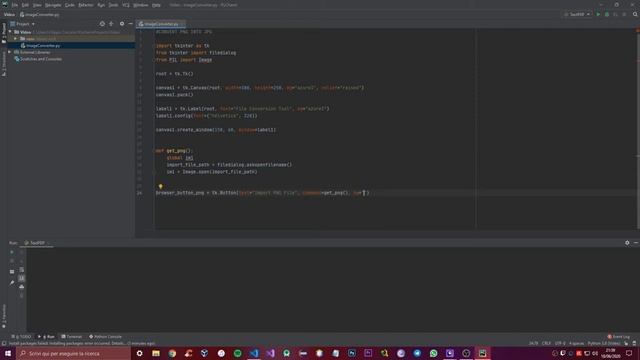The width and height of the screenshot is (640, 360).
Task: Click the Search Everywhere magnifier icon
Action: [635, 14]
